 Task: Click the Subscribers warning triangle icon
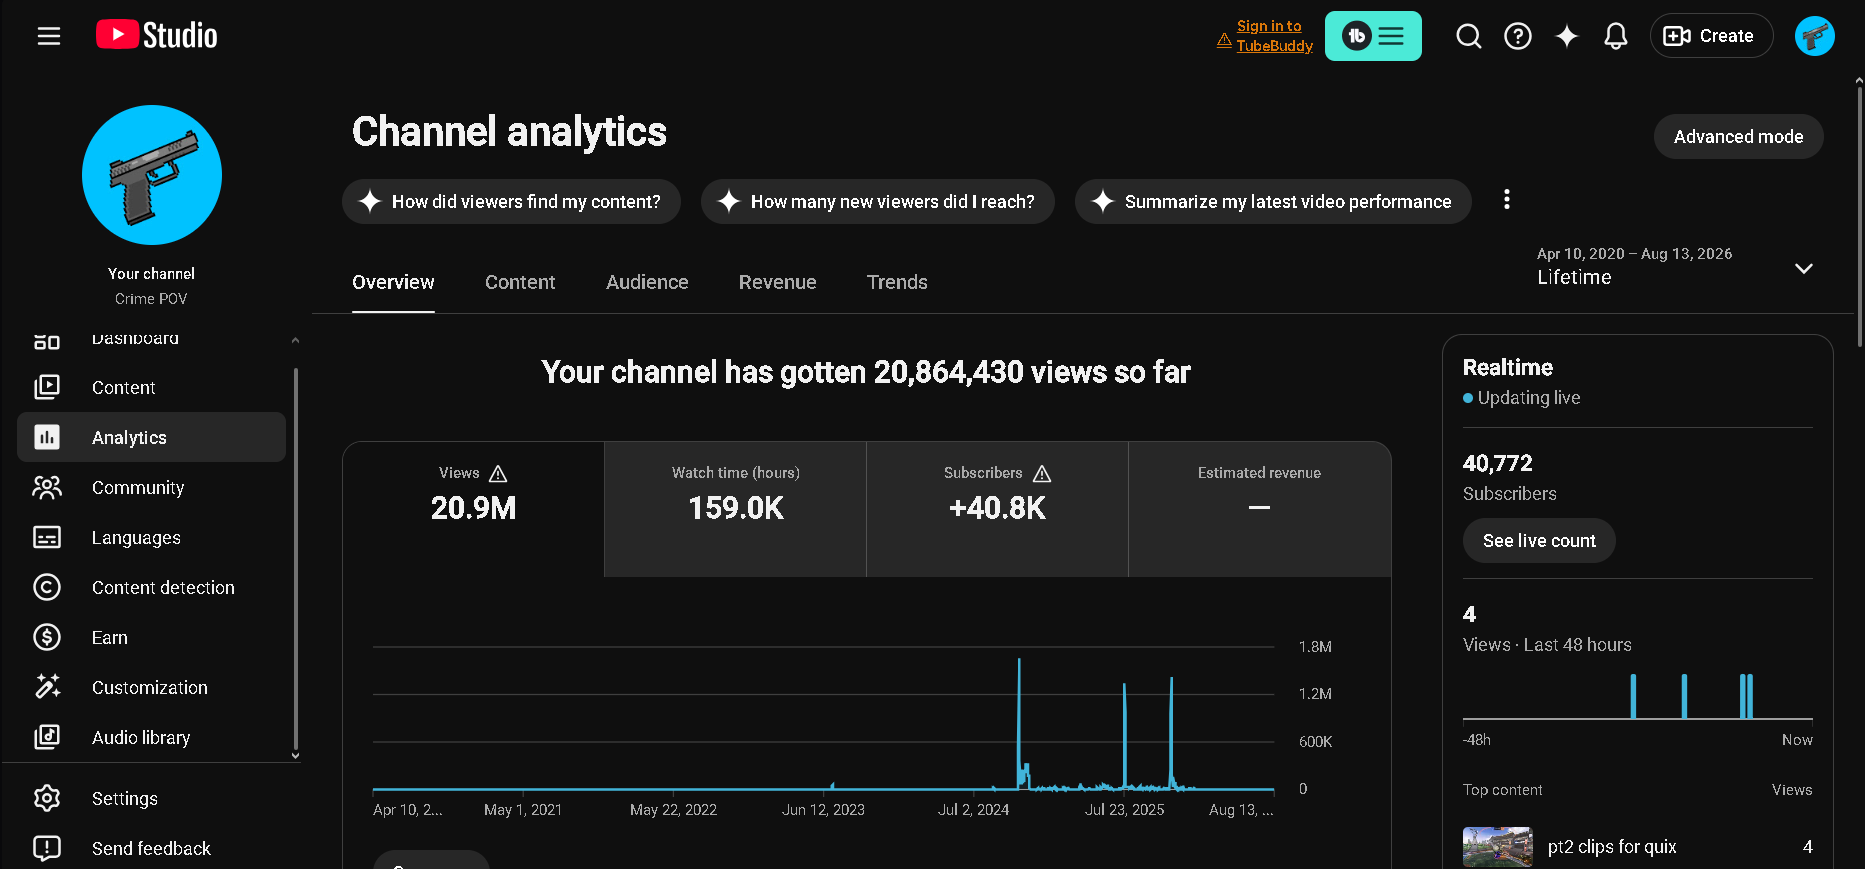pos(1042,474)
